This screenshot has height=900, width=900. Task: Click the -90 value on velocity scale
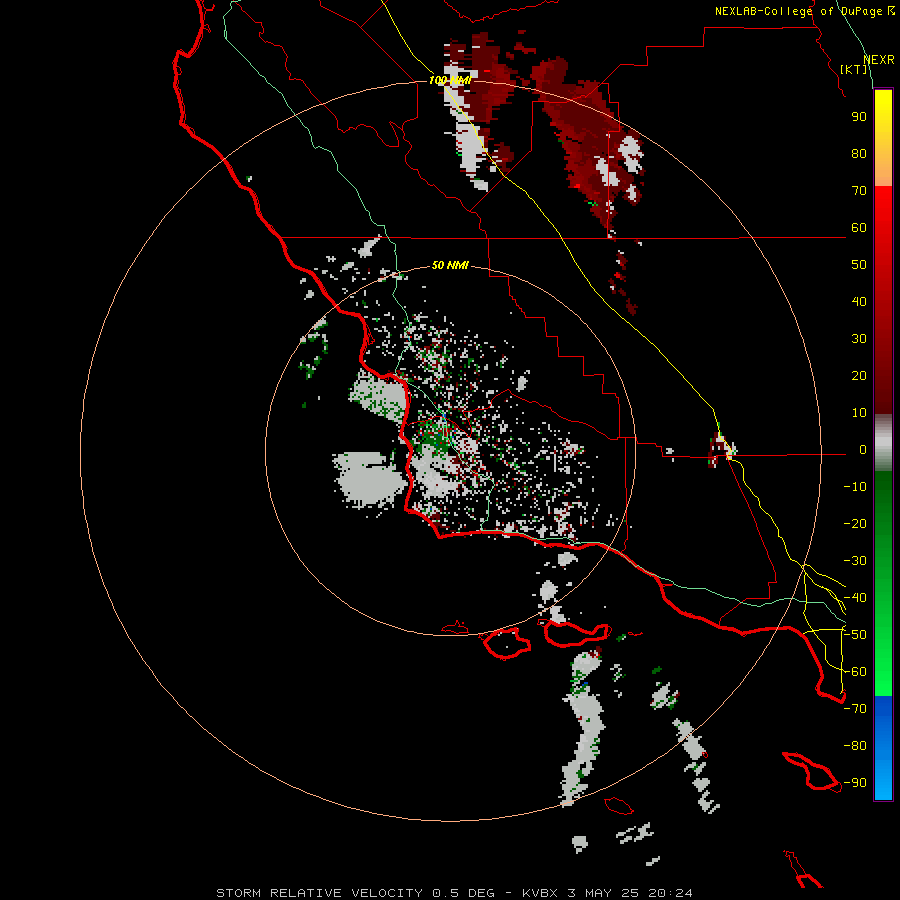coord(855,783)
